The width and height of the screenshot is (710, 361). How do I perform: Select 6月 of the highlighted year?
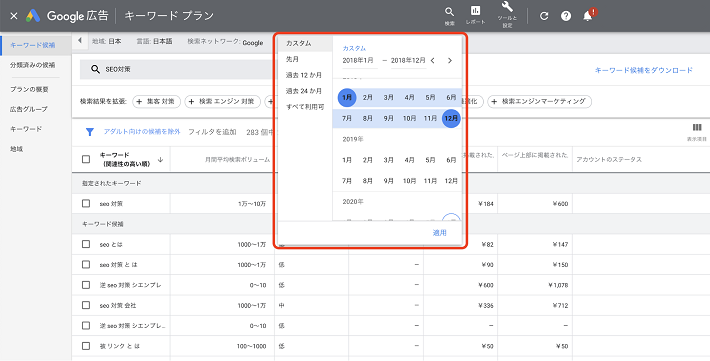click(451, 97)
